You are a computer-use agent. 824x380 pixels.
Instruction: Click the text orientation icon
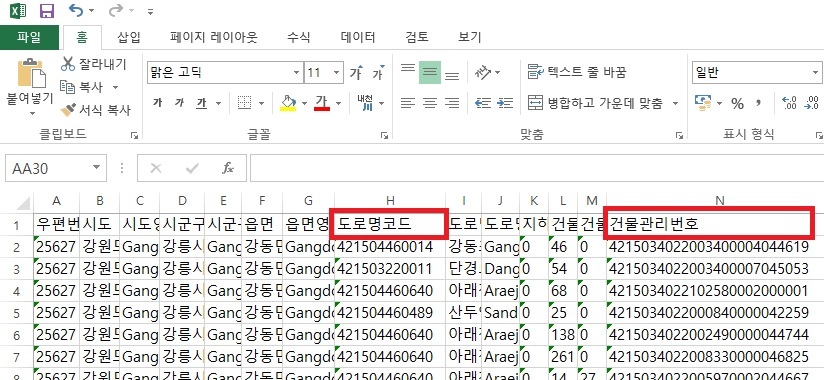click(x=483, y=73)
